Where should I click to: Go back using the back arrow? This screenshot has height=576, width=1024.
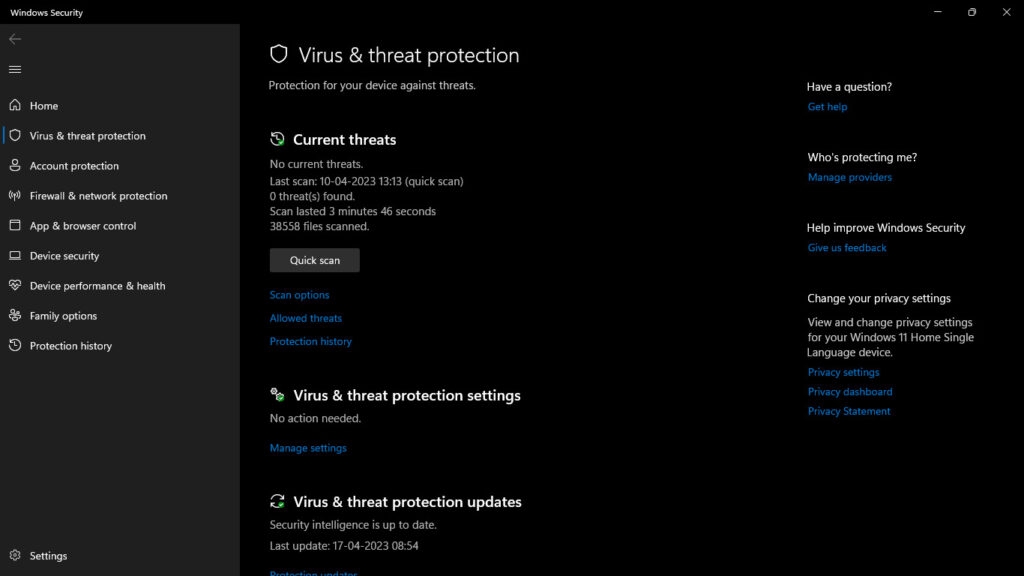[x=15, y=39]
